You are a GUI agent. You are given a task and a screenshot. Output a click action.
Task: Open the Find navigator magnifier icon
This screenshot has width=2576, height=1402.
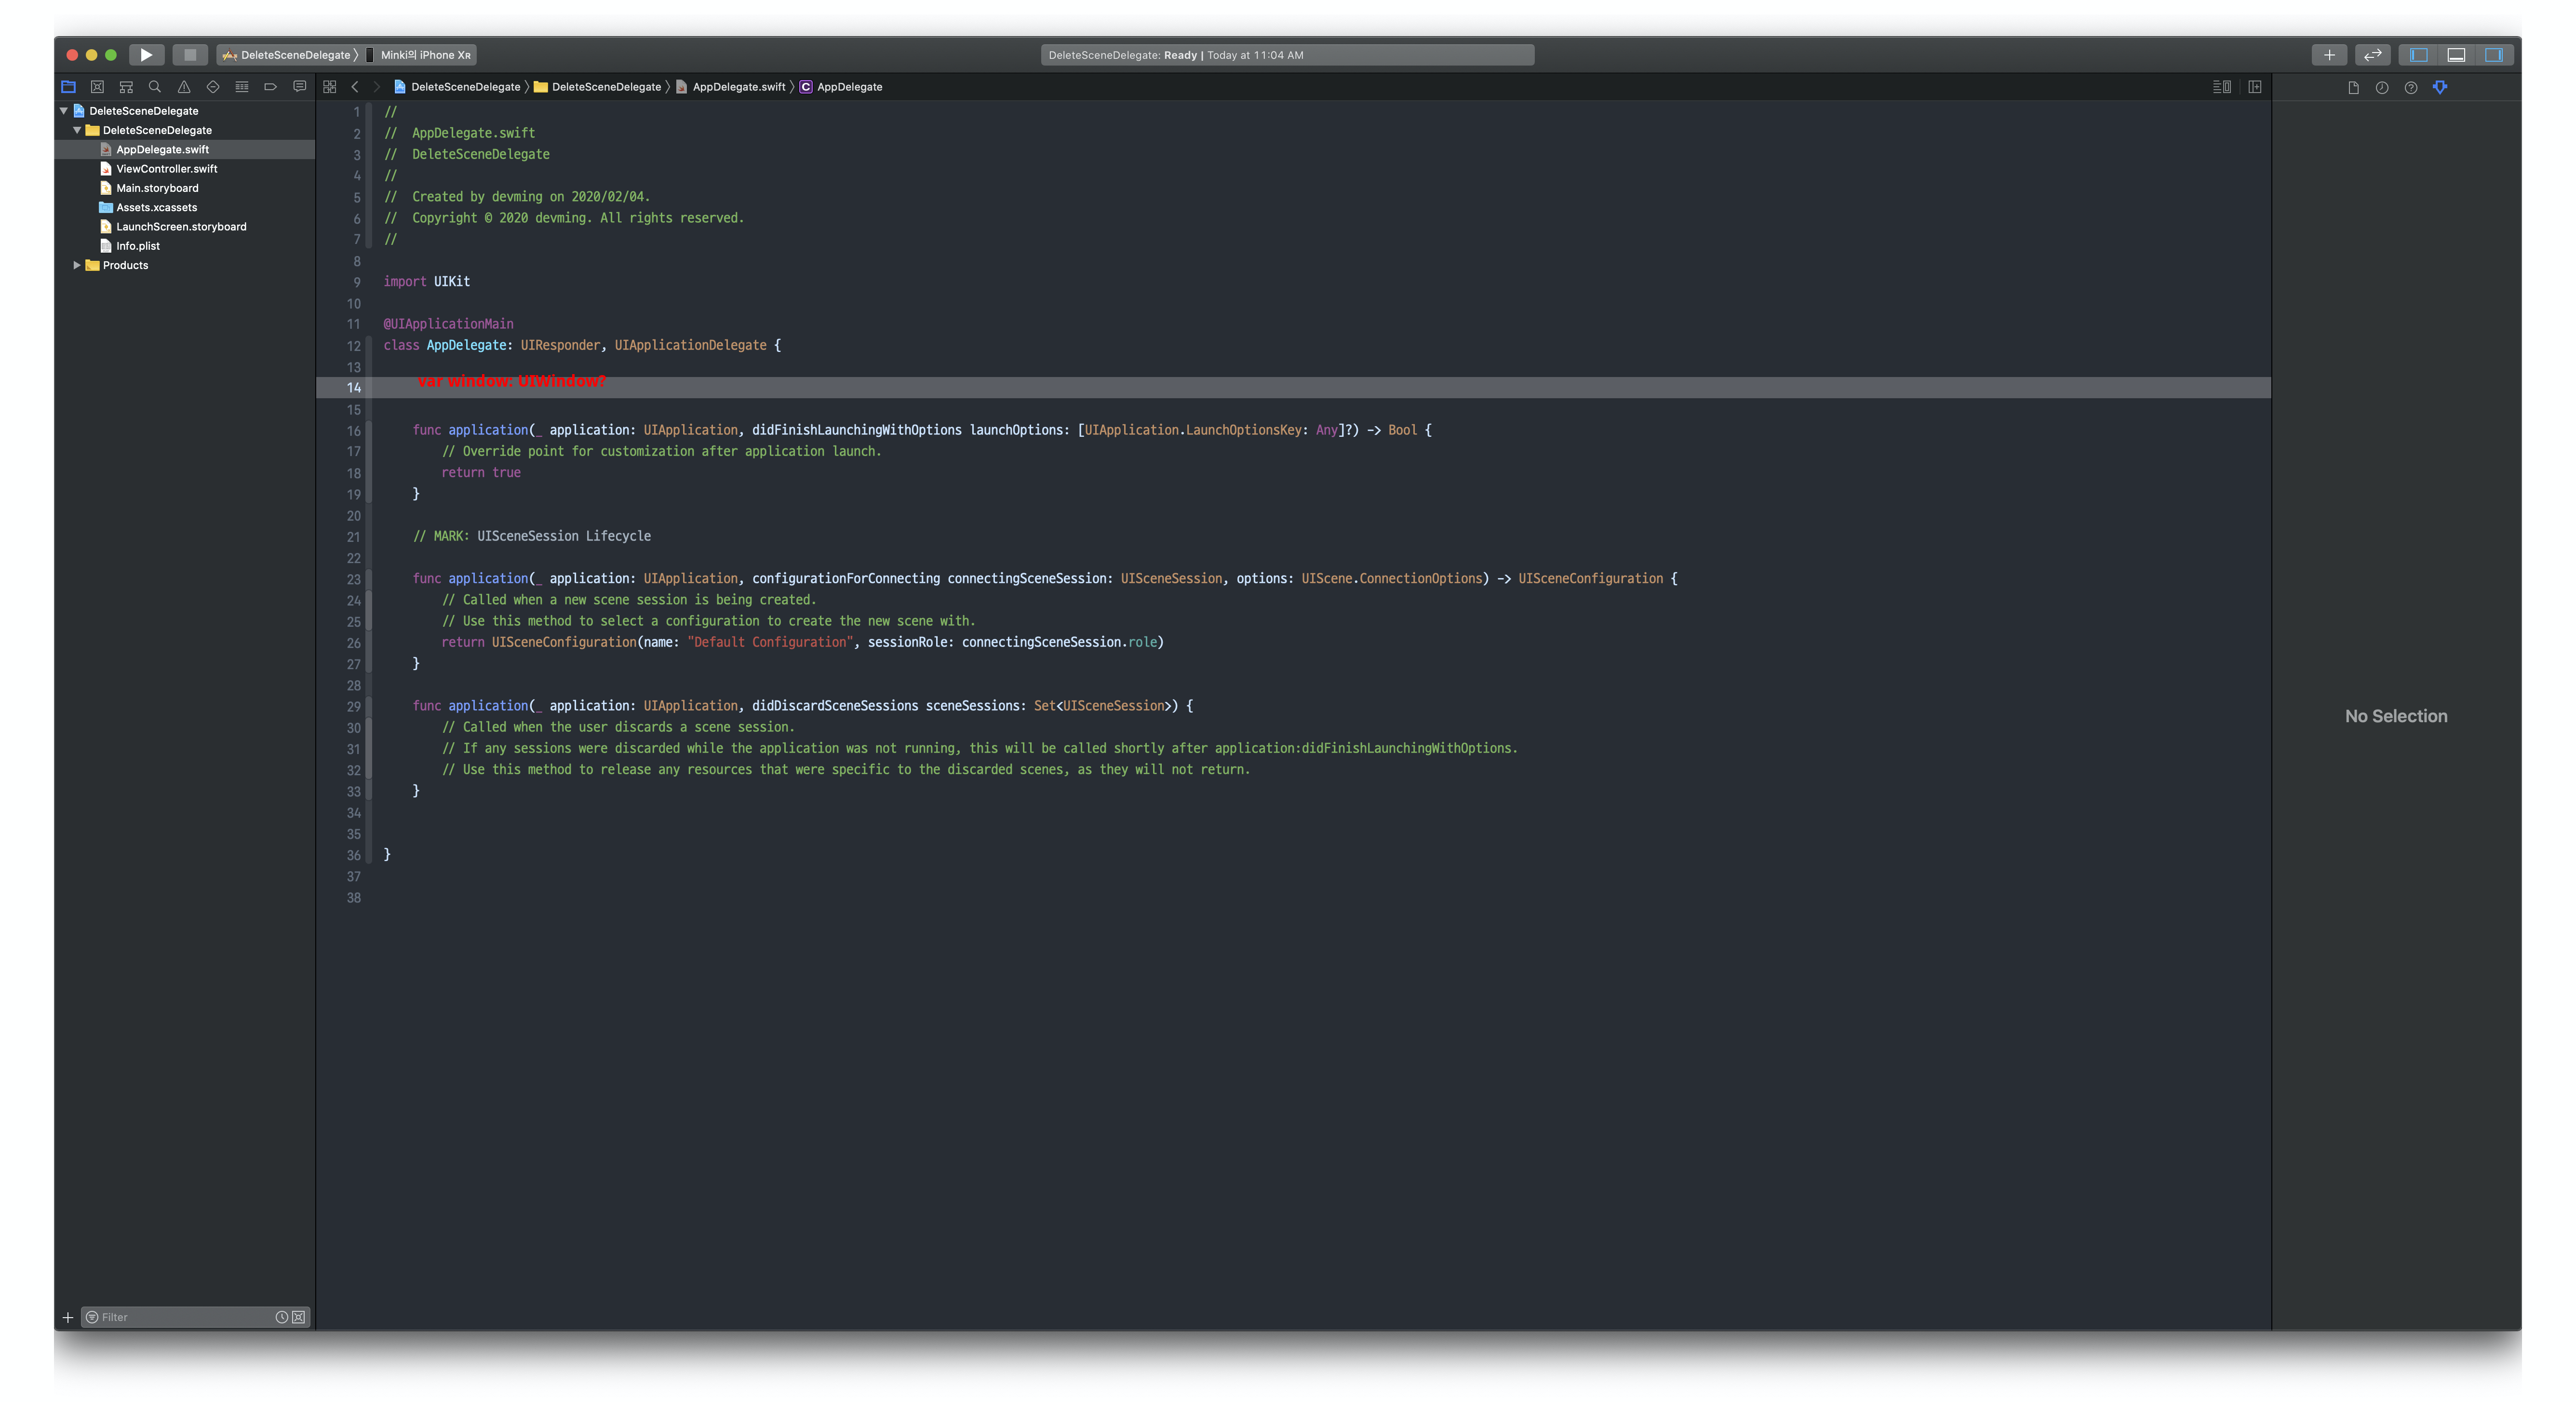tap(155, 87)
